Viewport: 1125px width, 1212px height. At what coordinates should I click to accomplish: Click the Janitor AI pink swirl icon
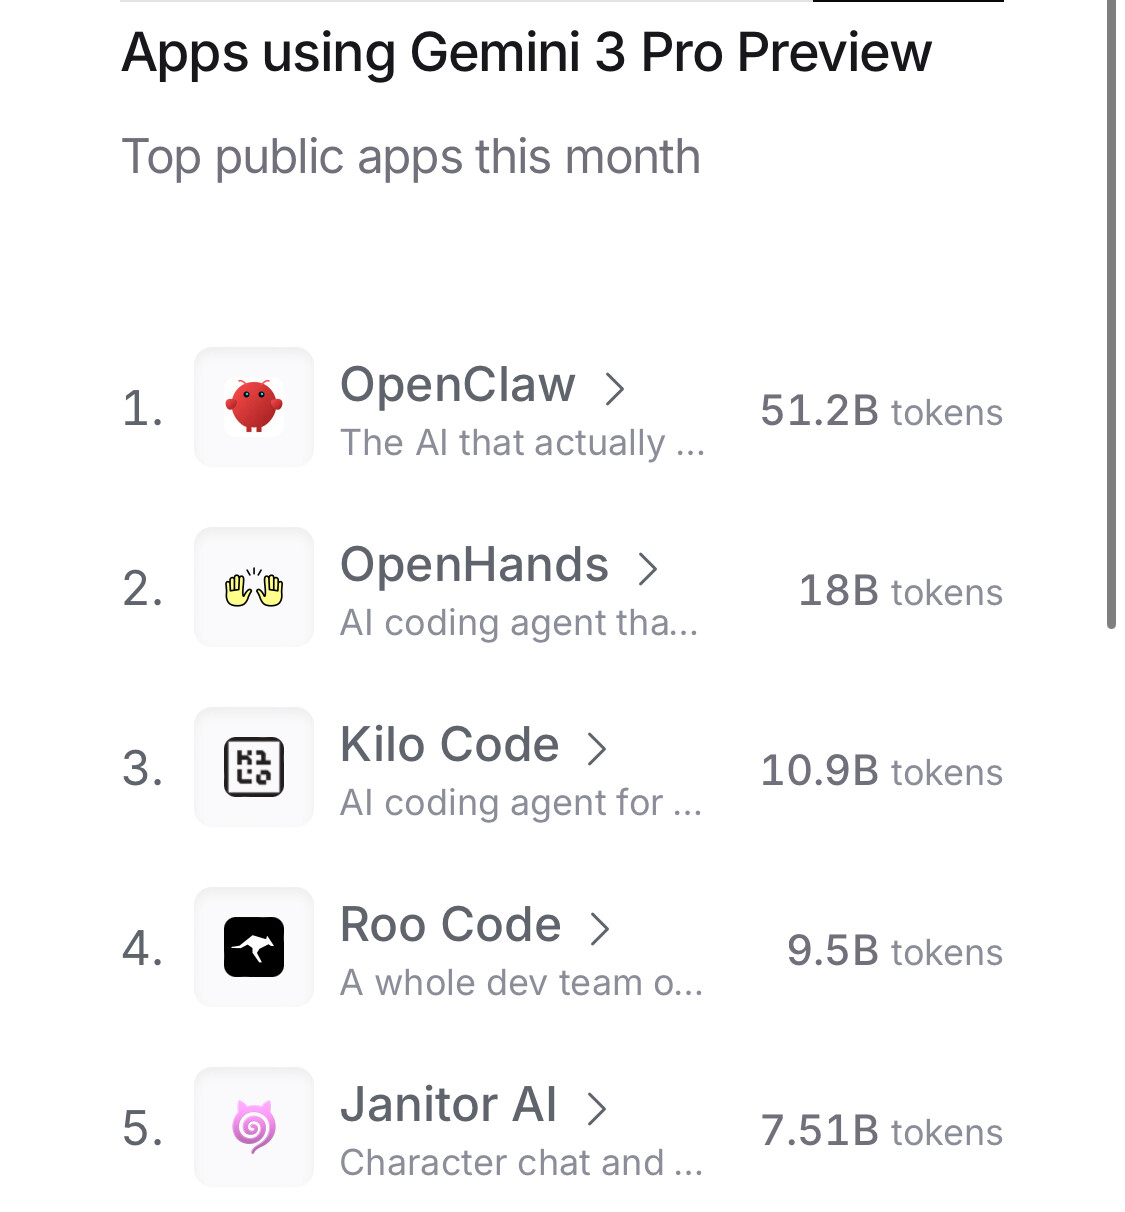254,1127
